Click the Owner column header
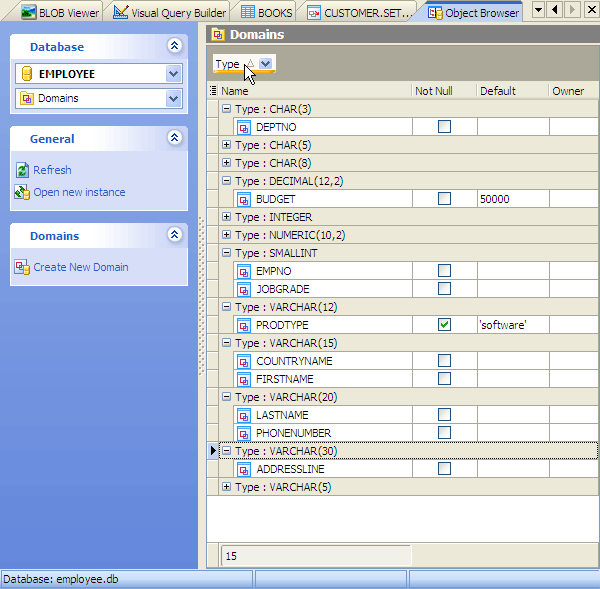The image size is (600, 589). 573,91
